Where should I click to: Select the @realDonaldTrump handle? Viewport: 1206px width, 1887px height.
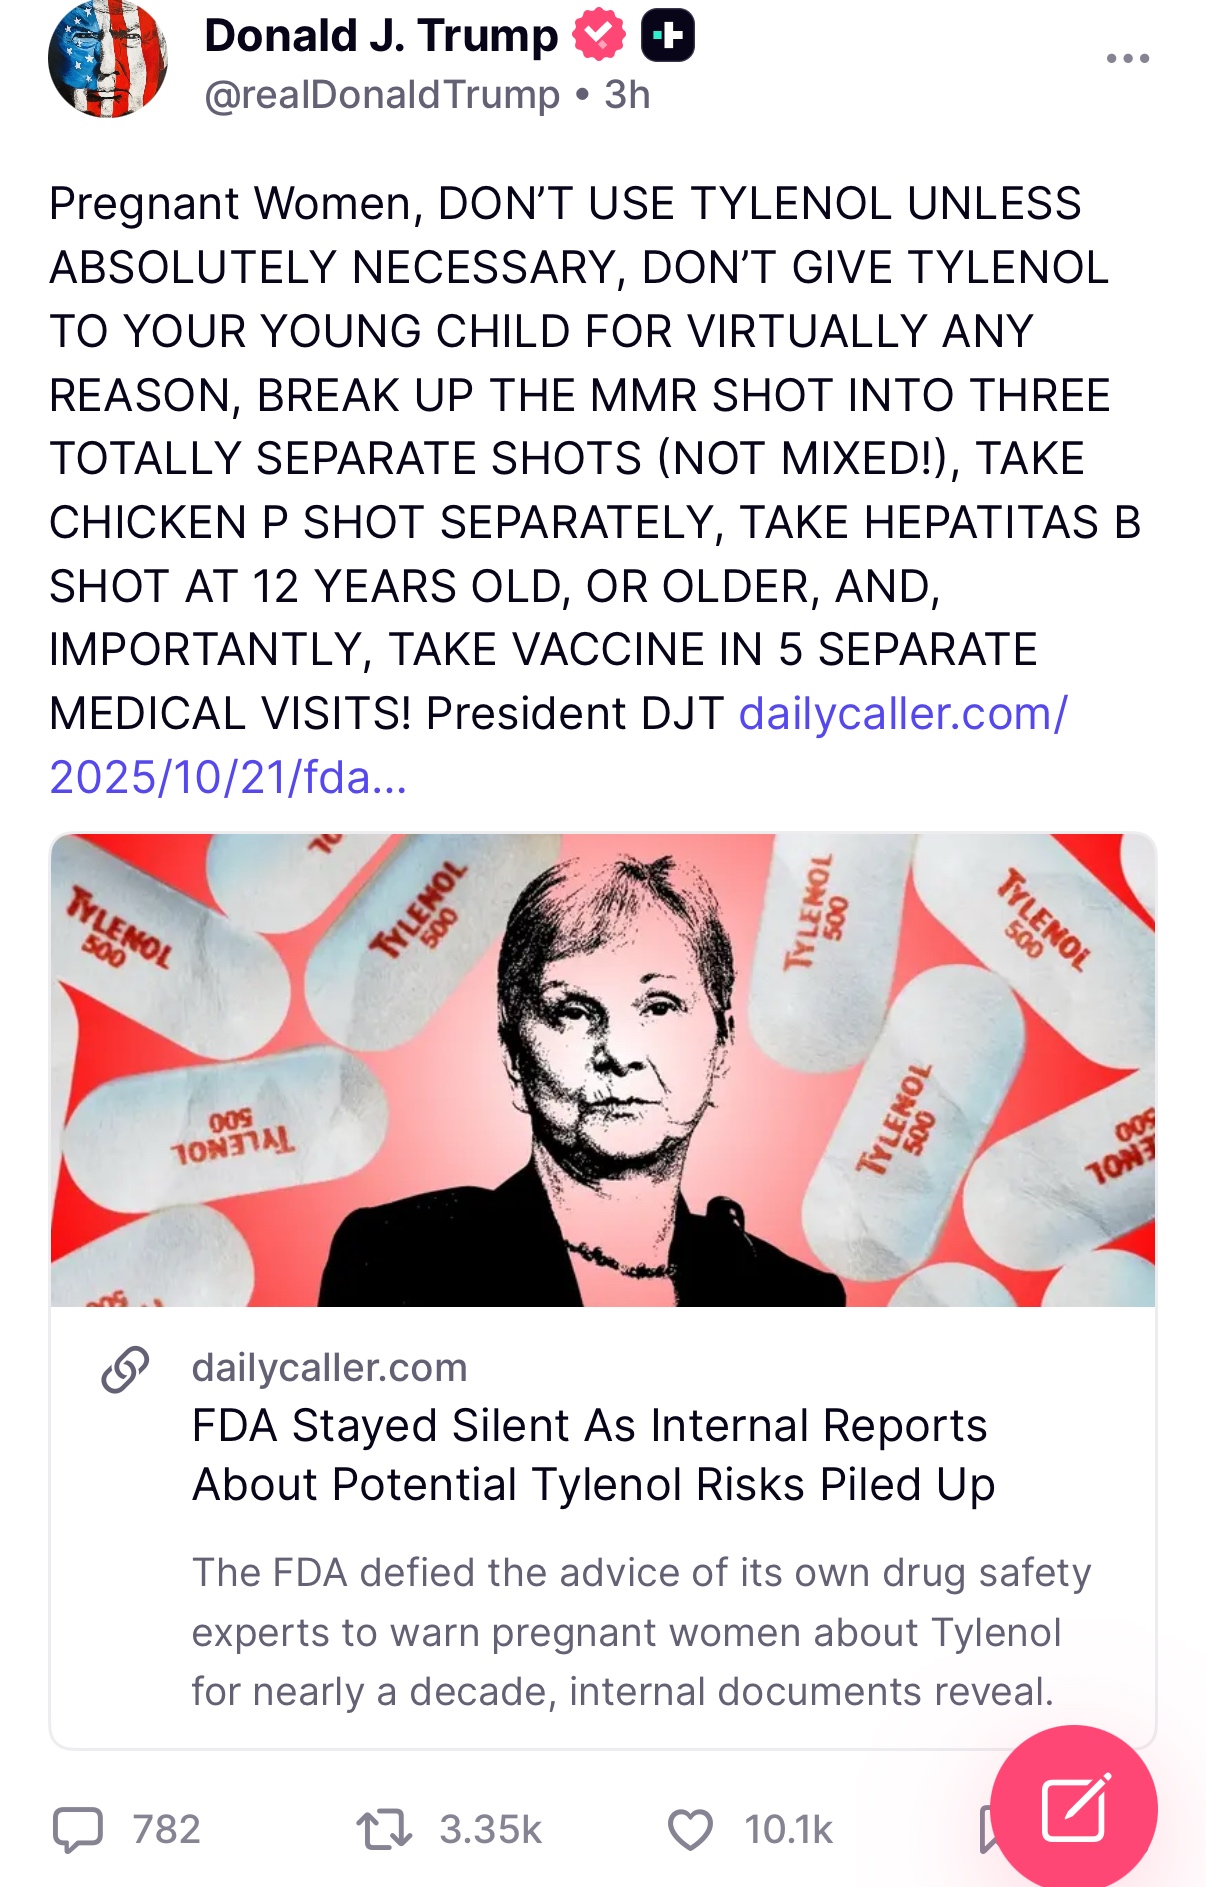coord(381,95)
